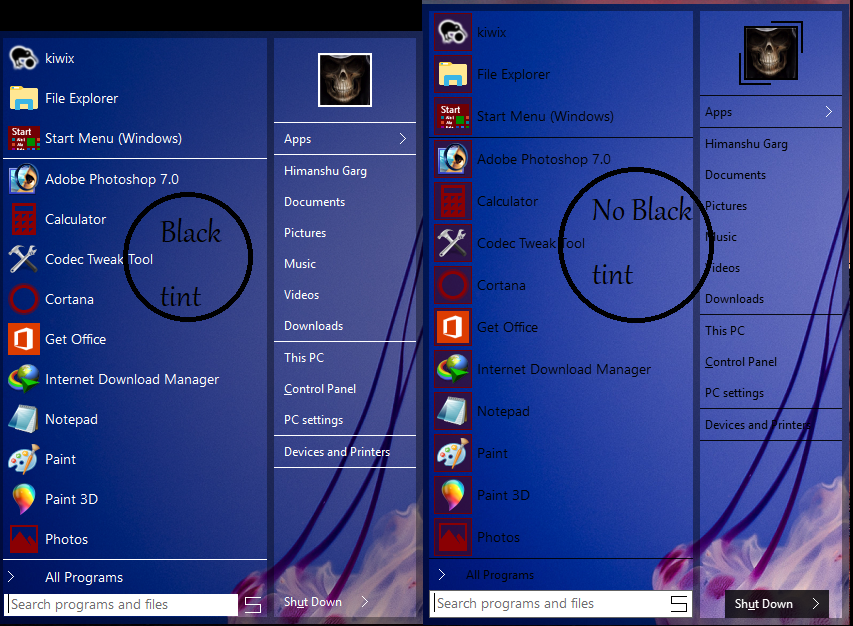Click Shut Down button in right menu
853x626 pixels.
tap(777, 604)
